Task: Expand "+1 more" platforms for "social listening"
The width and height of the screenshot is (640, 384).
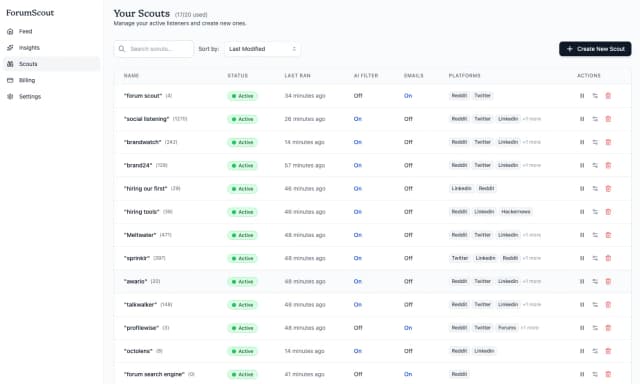Action: [x=532, y=119]
